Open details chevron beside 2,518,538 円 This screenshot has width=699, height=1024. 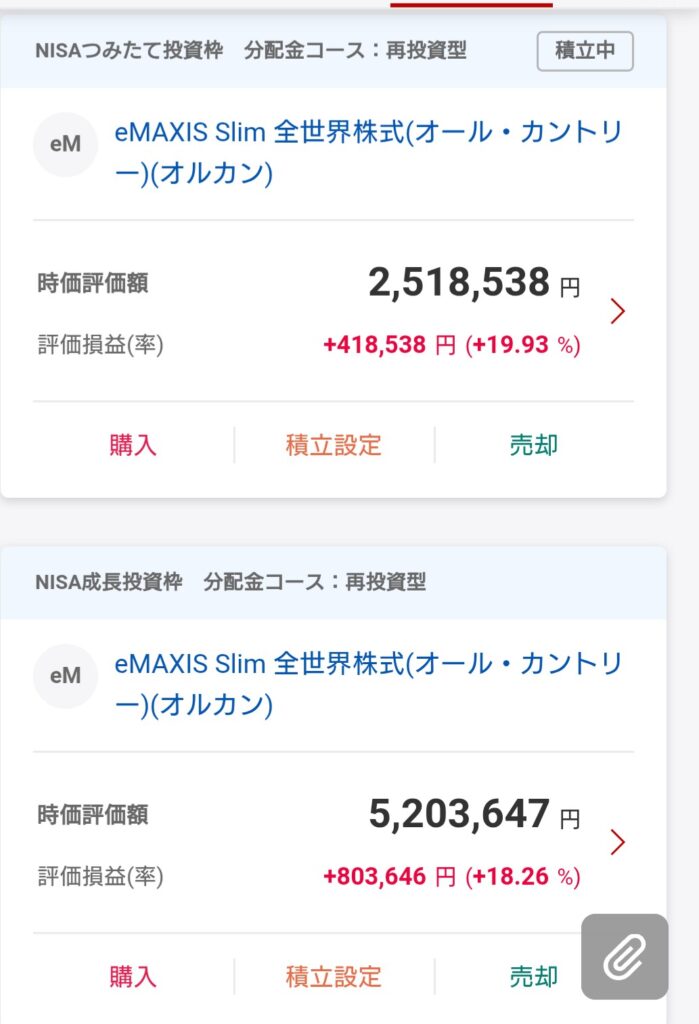coord(617,312)
